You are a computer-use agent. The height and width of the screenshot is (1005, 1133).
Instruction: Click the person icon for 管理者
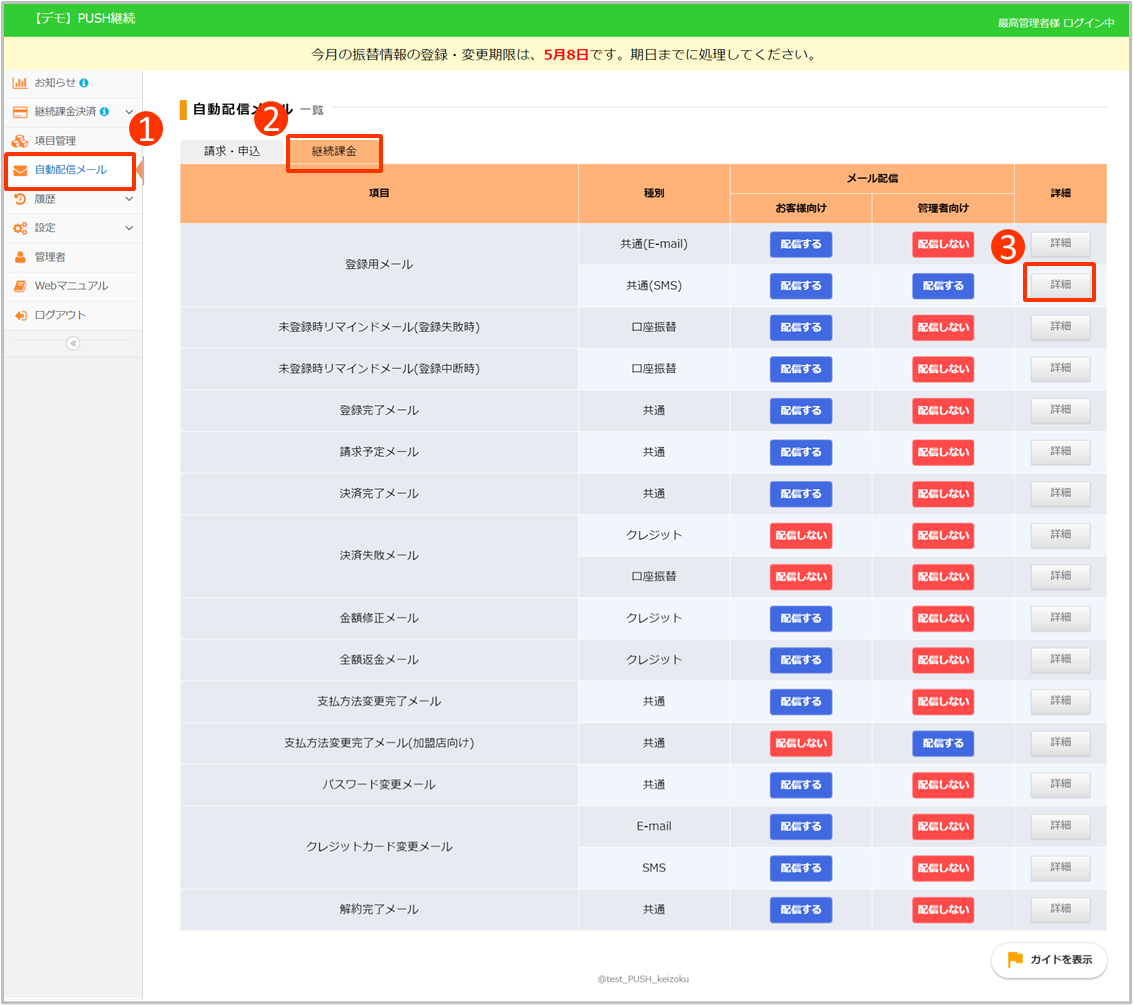point(20,257)
